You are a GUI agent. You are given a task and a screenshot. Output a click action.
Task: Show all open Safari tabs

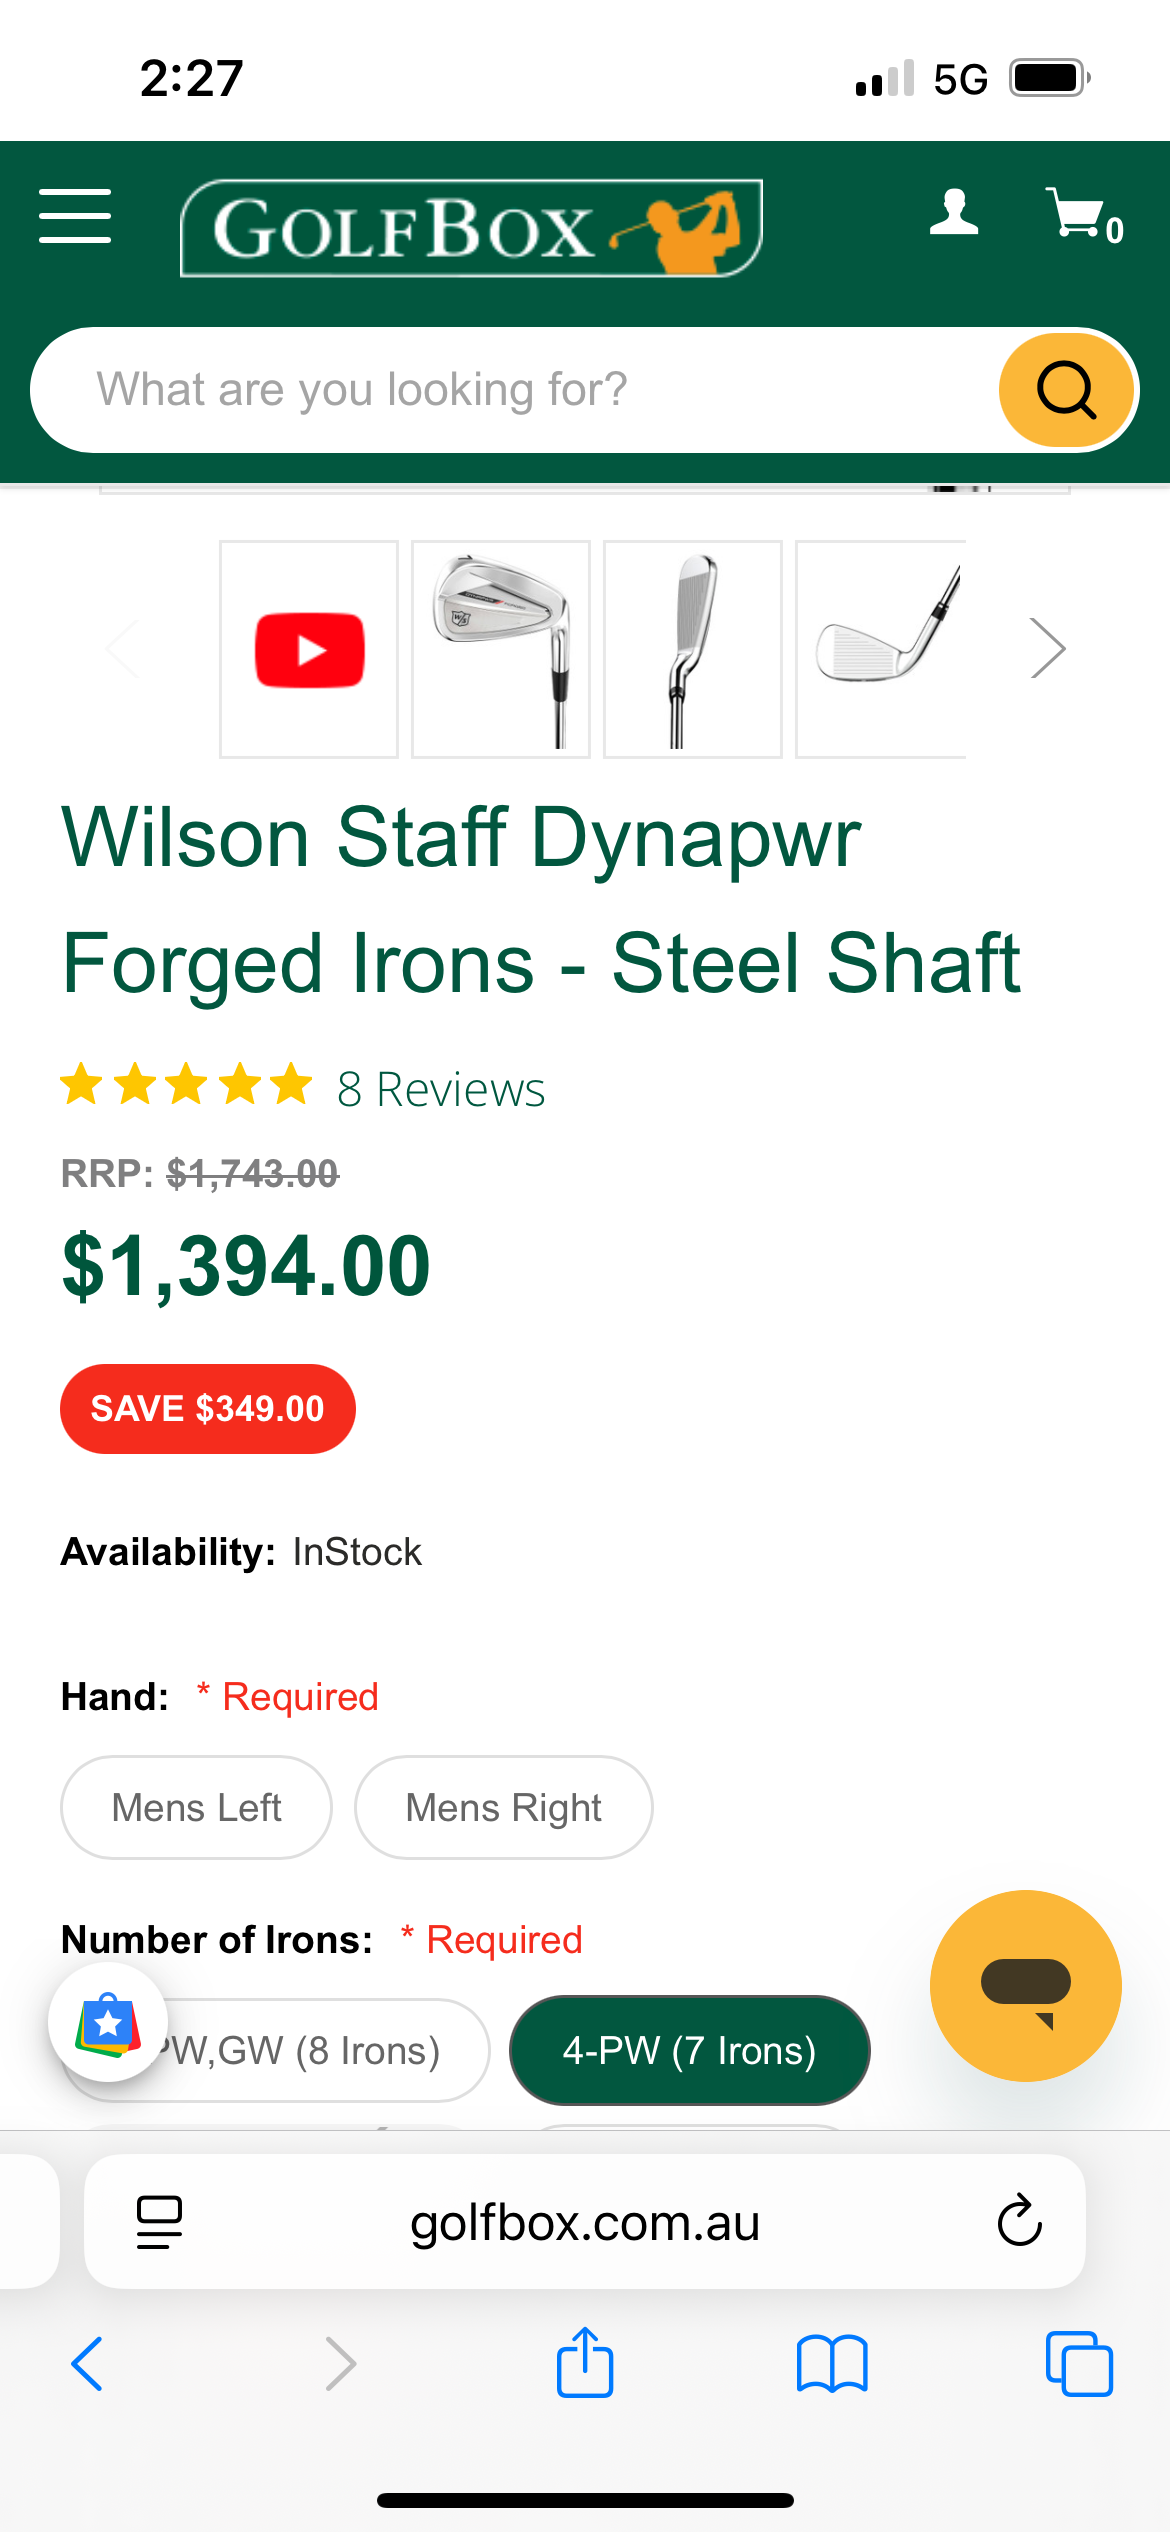(x=1079, y=2364)
